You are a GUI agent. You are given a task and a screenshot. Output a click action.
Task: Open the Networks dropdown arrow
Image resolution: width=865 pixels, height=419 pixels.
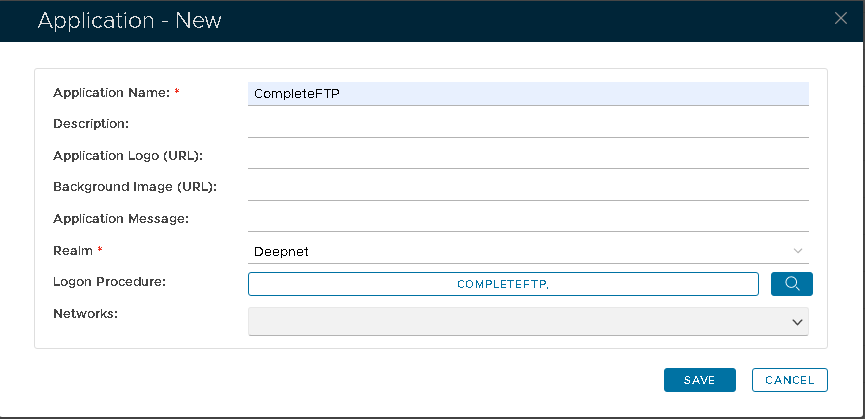797,322
